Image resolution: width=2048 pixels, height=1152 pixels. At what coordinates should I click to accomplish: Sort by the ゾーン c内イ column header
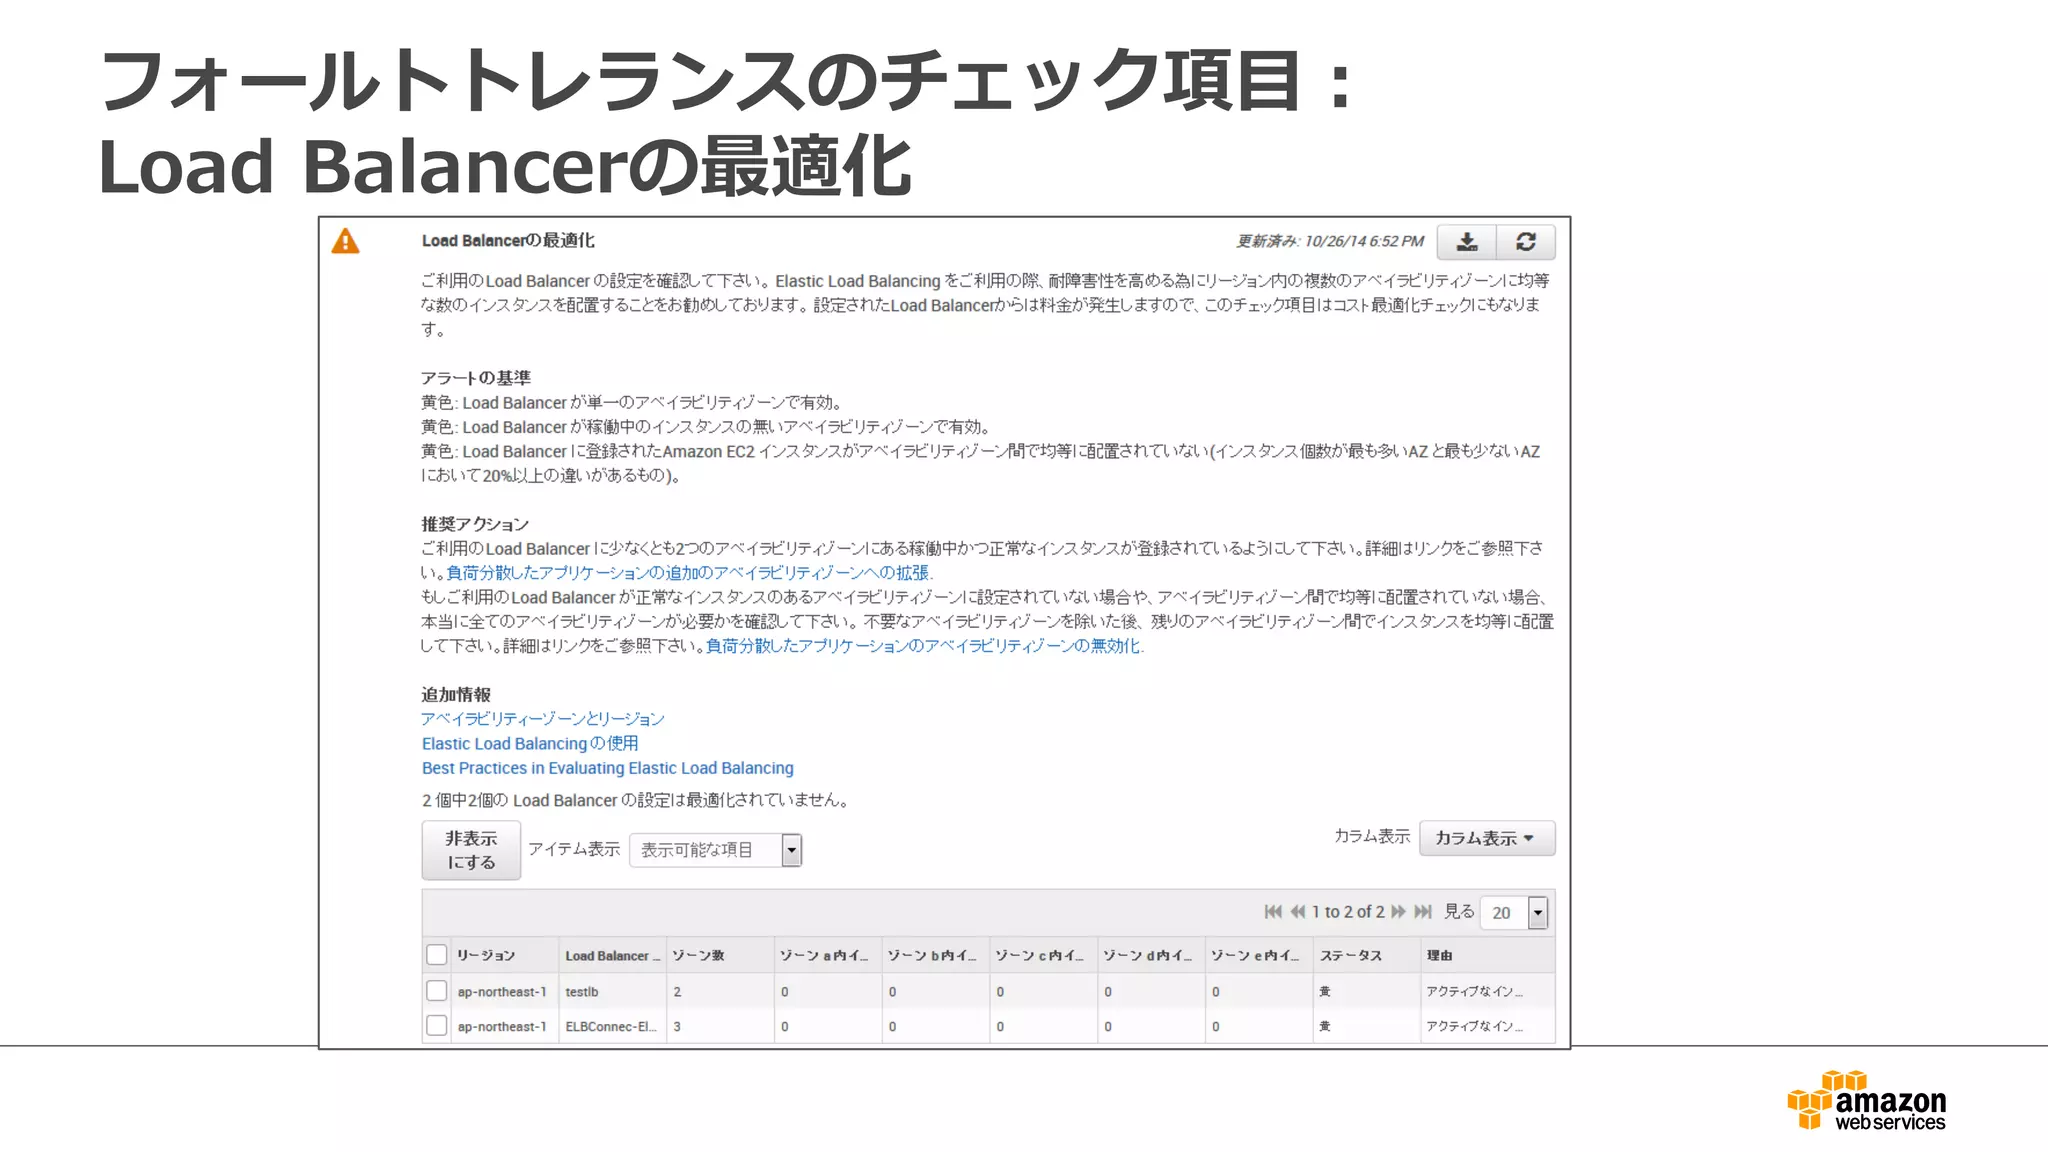click(1044, 955)
